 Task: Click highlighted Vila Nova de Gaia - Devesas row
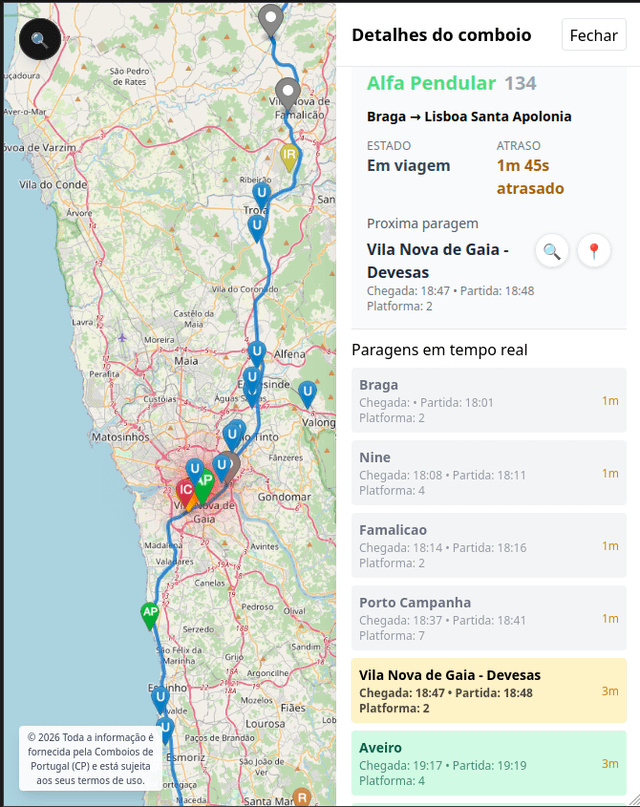[488, 691]
